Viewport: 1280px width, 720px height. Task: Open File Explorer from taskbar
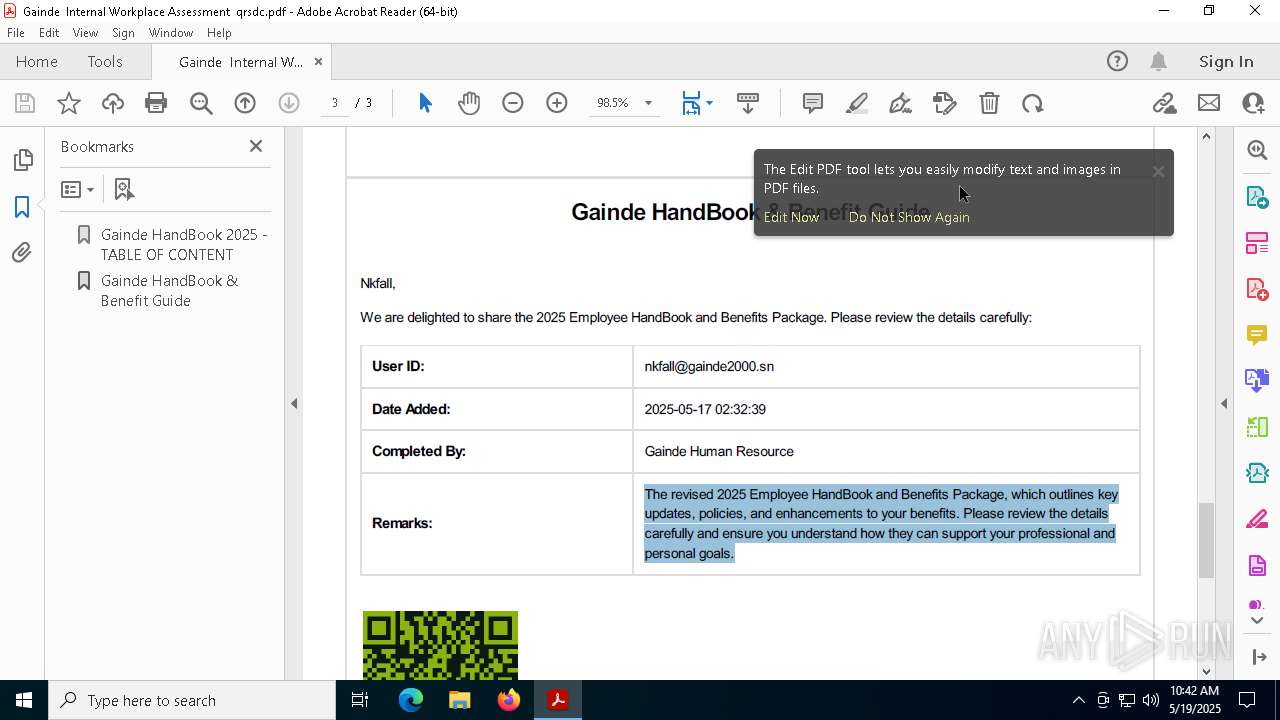tap(460, 700)
